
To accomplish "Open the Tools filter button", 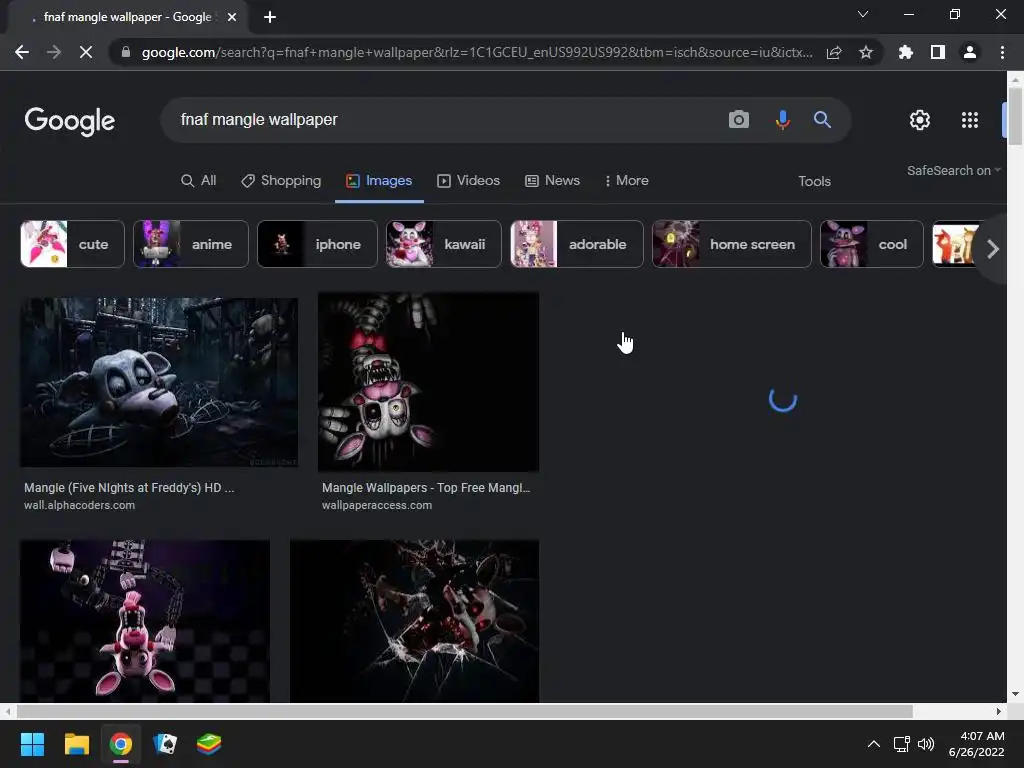I will [814, 182].
